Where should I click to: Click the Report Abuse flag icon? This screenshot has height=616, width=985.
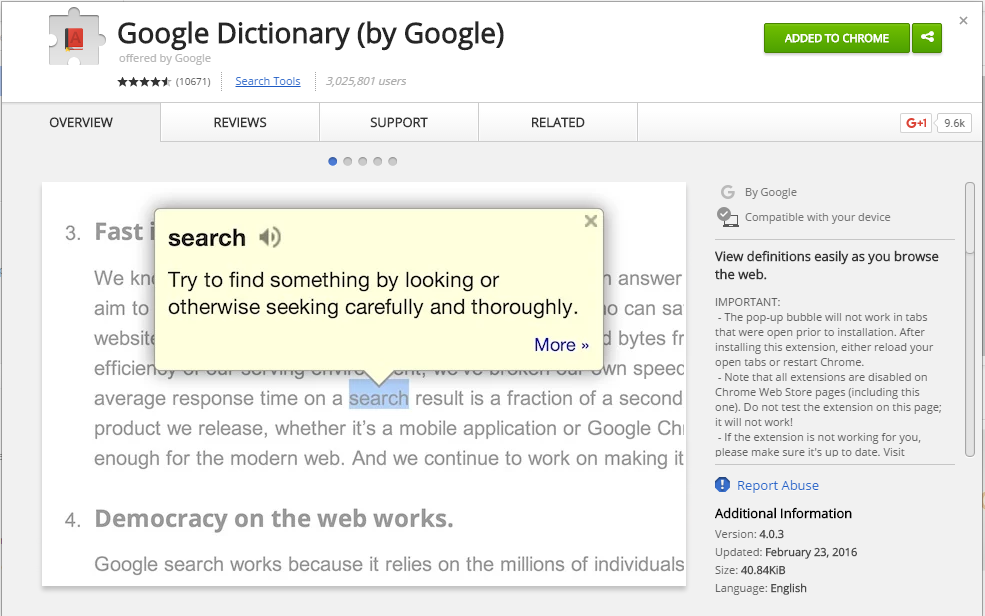[x=723, y=485]
